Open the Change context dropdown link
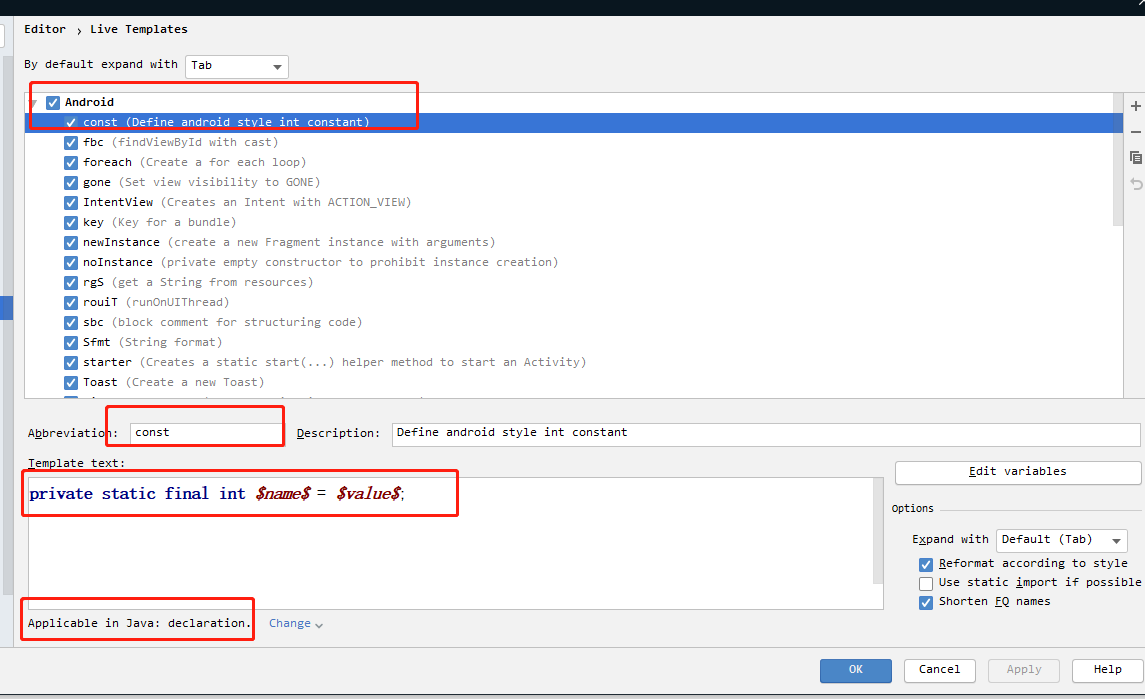The image size is (1145, 699). [x=296, y=624]
